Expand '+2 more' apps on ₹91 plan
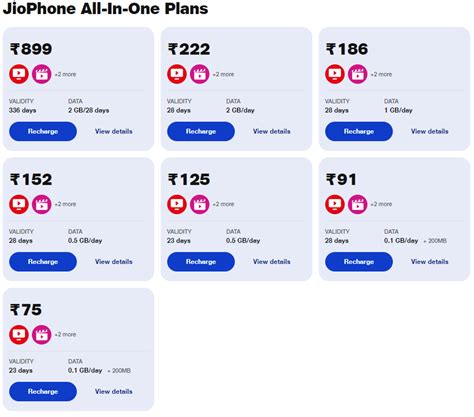The width and height of the screenshot is (474, 417). point(381,204)
